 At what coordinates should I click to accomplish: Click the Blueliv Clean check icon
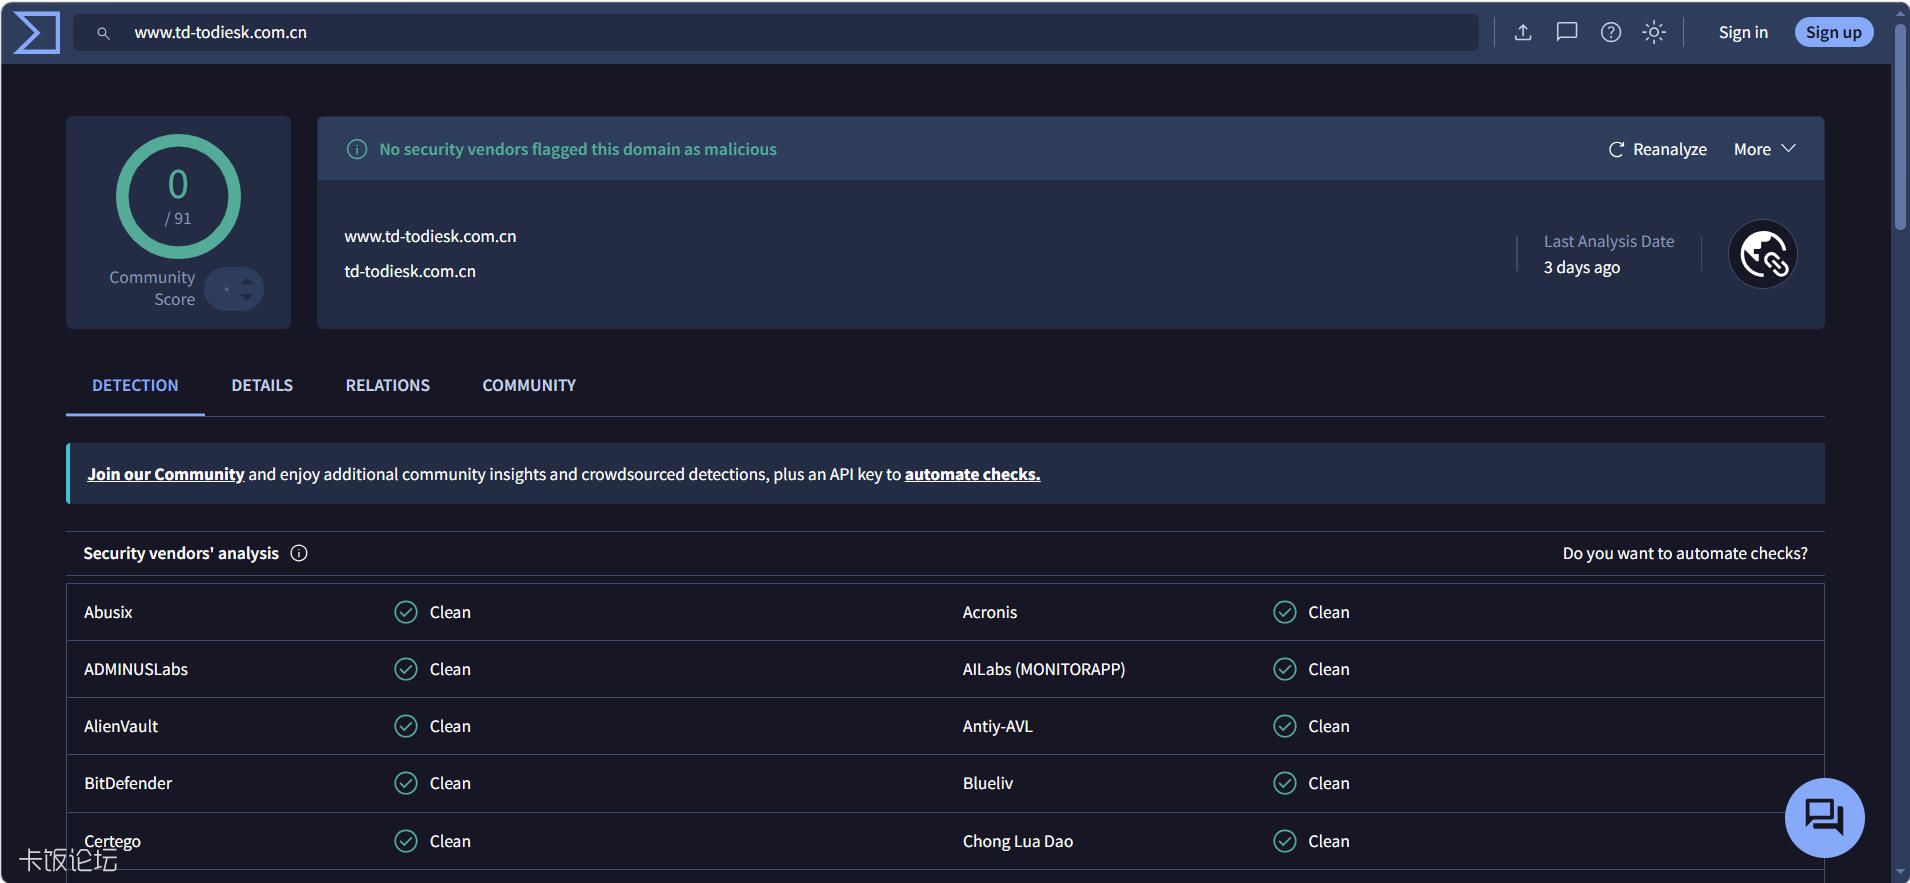[x=1285, y=783]
